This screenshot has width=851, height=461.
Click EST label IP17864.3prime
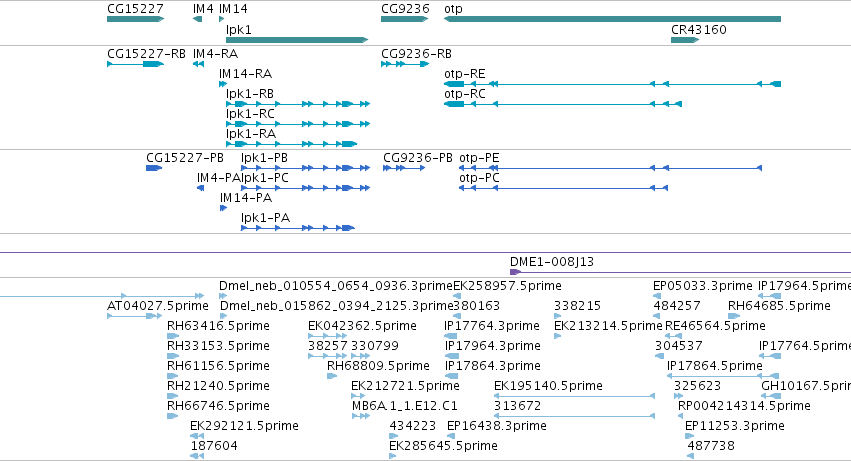493,367
